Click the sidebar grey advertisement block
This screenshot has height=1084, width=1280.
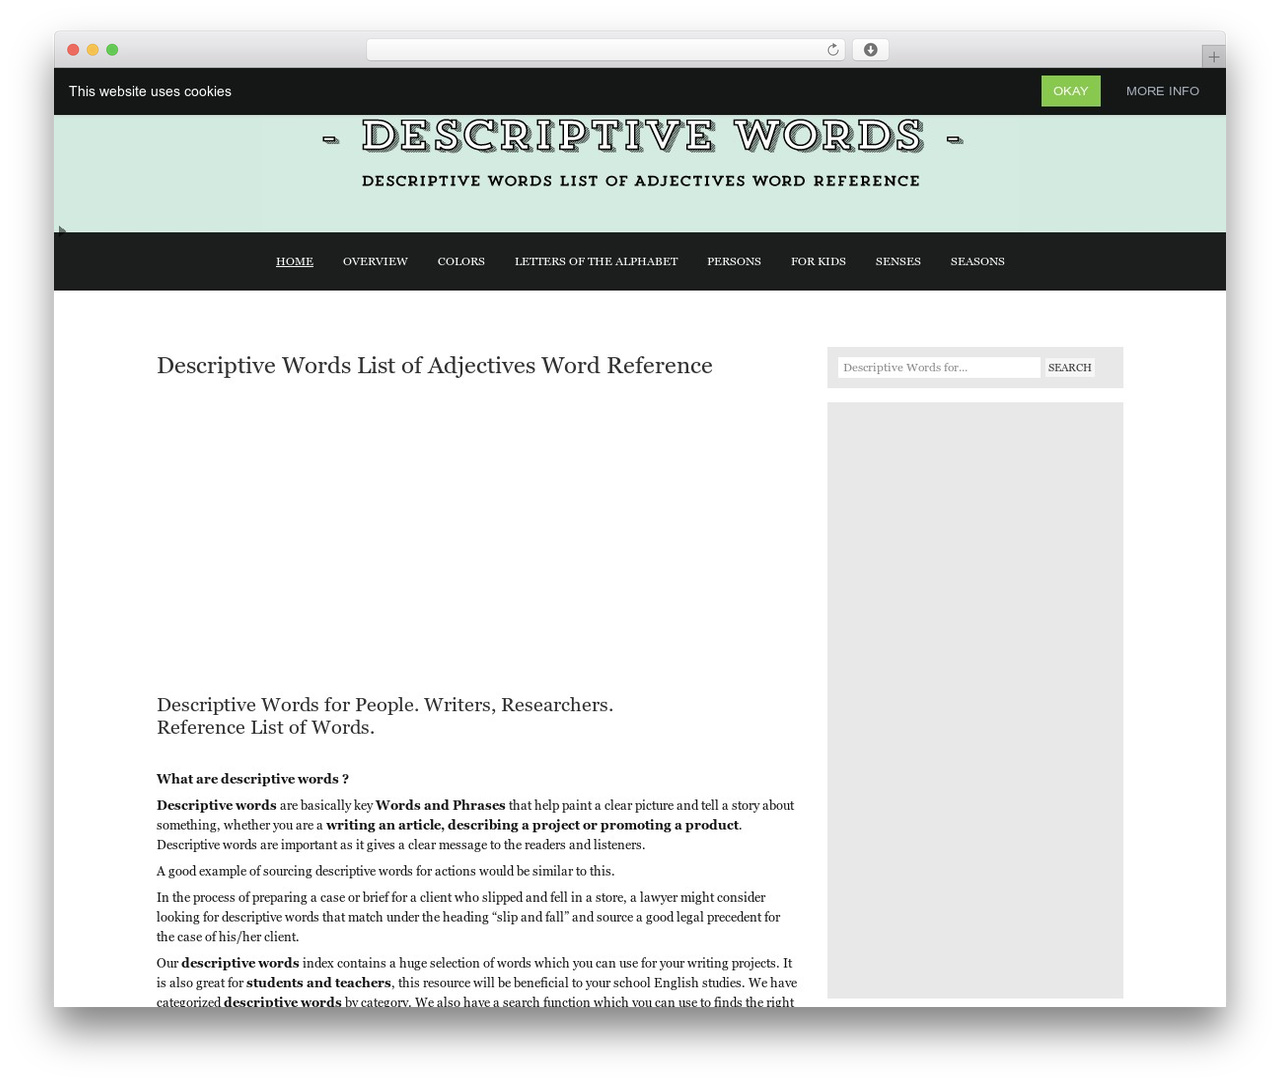(975, 700)
